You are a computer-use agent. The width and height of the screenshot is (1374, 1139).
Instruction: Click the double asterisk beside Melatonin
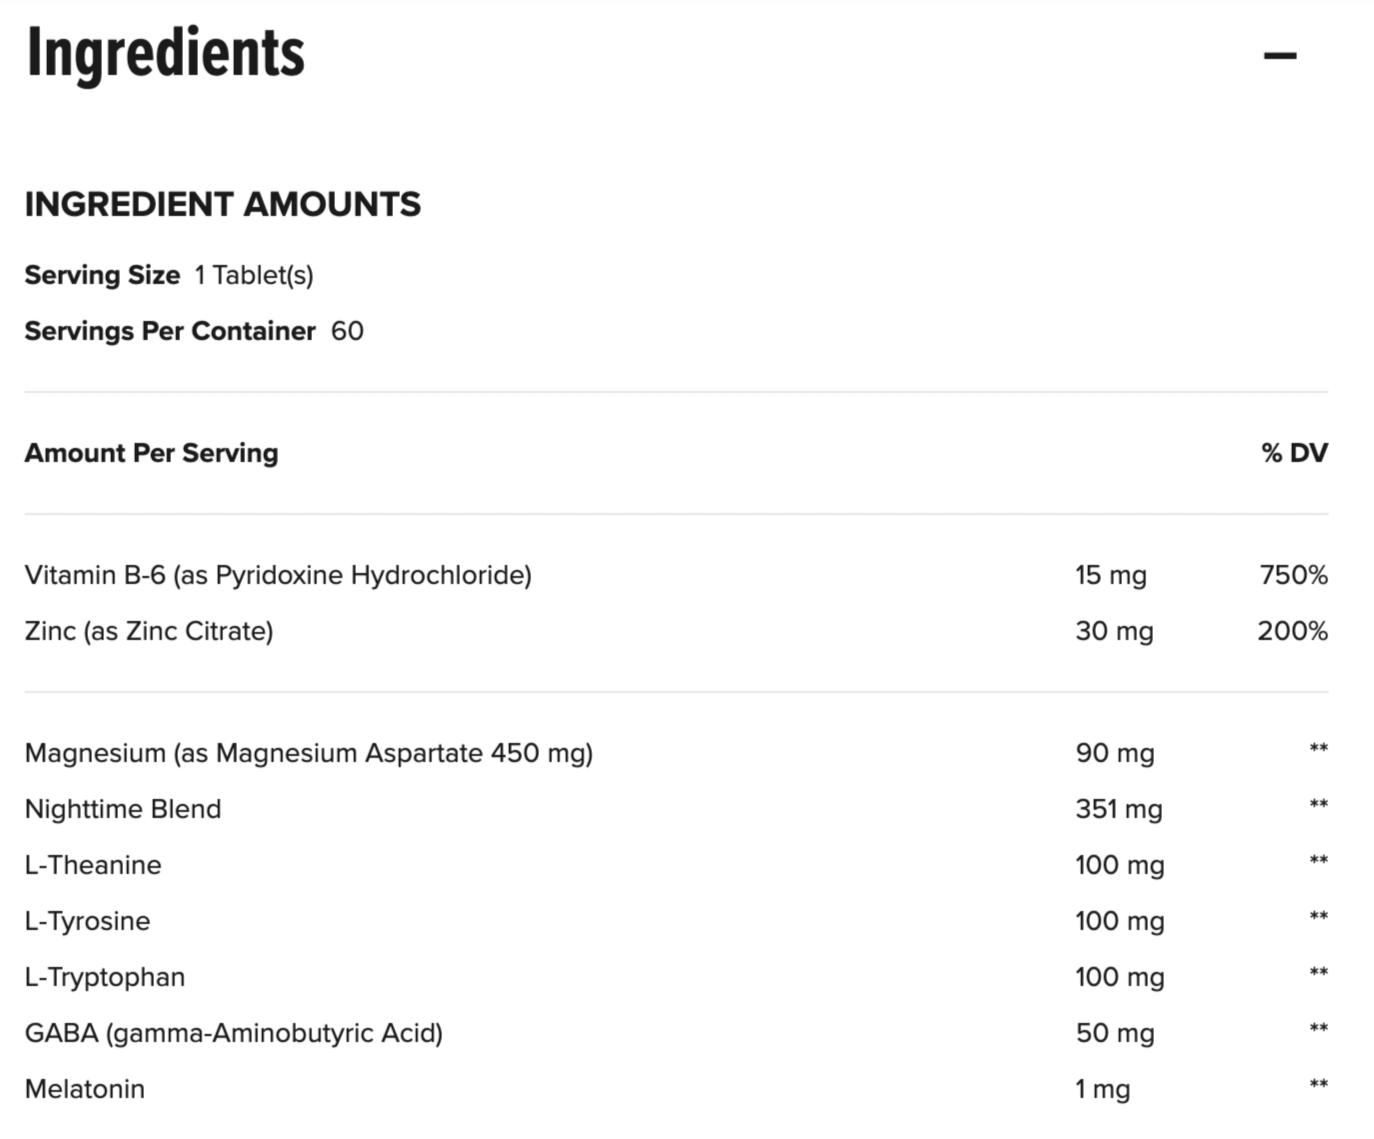click(x=1318, y=1084)
